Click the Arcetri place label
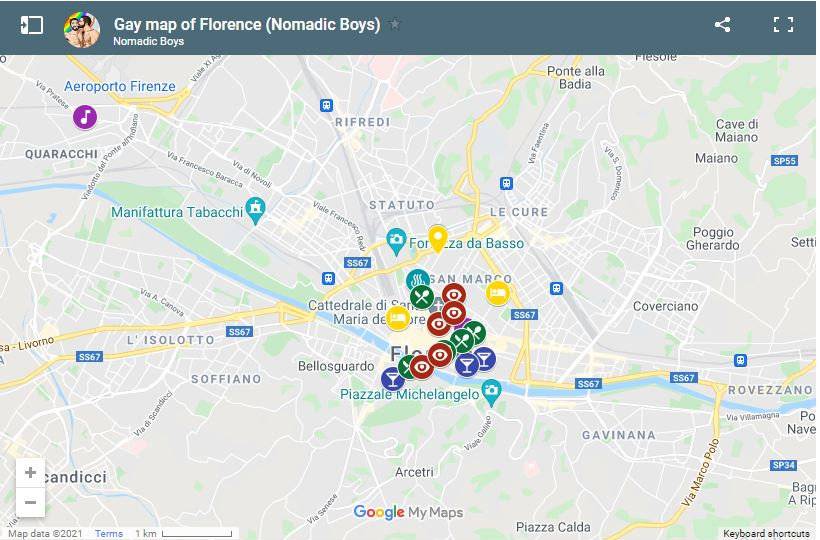820x540 pixels. pyautogui.click(x=414, y=473)
